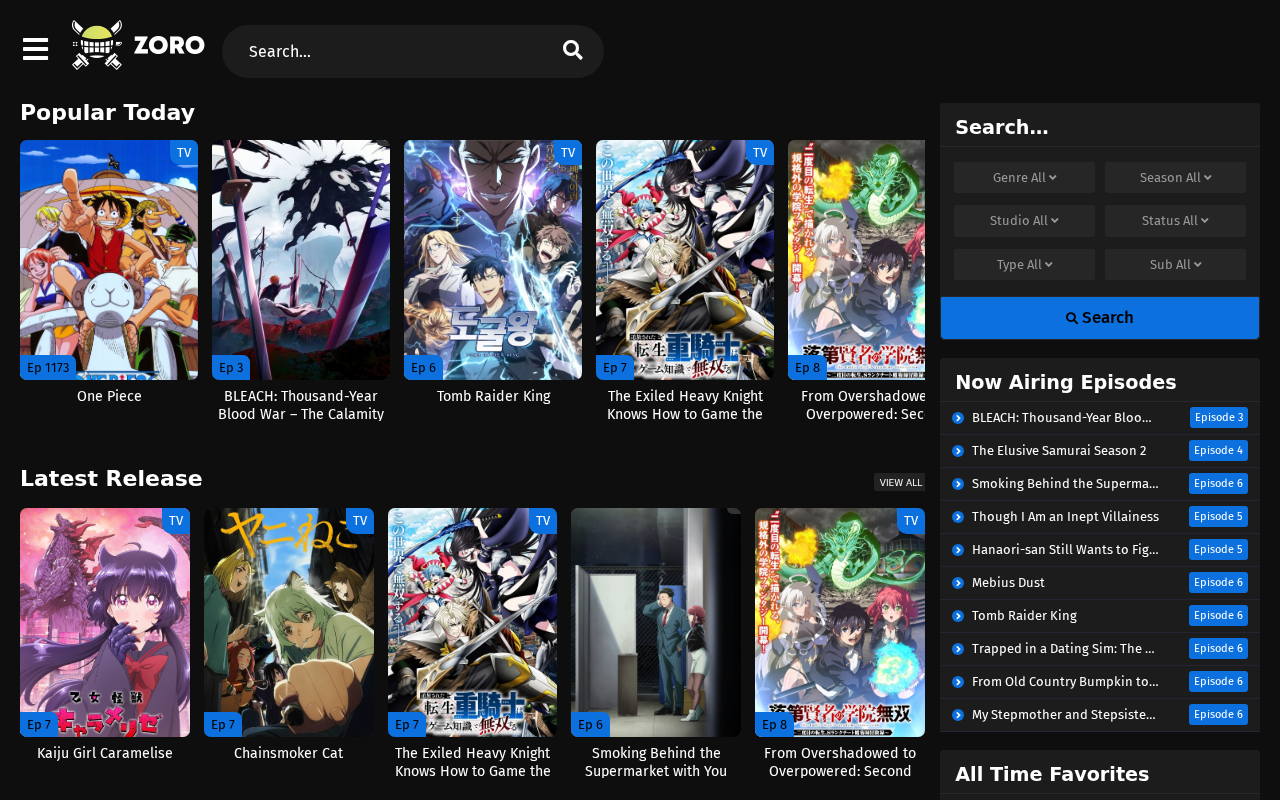Click the bullet icon beside The Elusive Samurai Season 2
This screenshot has width=1280, height=800.
click(958, 451)
